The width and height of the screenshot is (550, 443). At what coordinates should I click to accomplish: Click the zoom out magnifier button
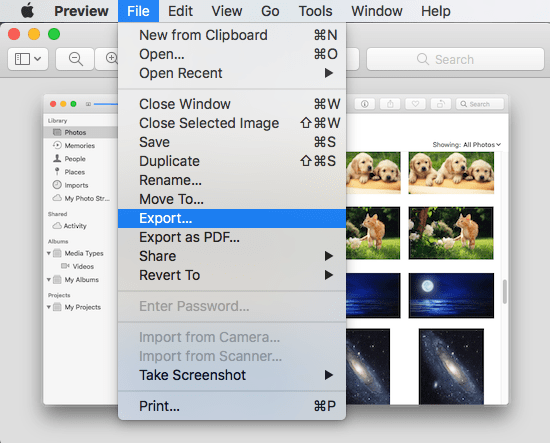click(75, 59)
